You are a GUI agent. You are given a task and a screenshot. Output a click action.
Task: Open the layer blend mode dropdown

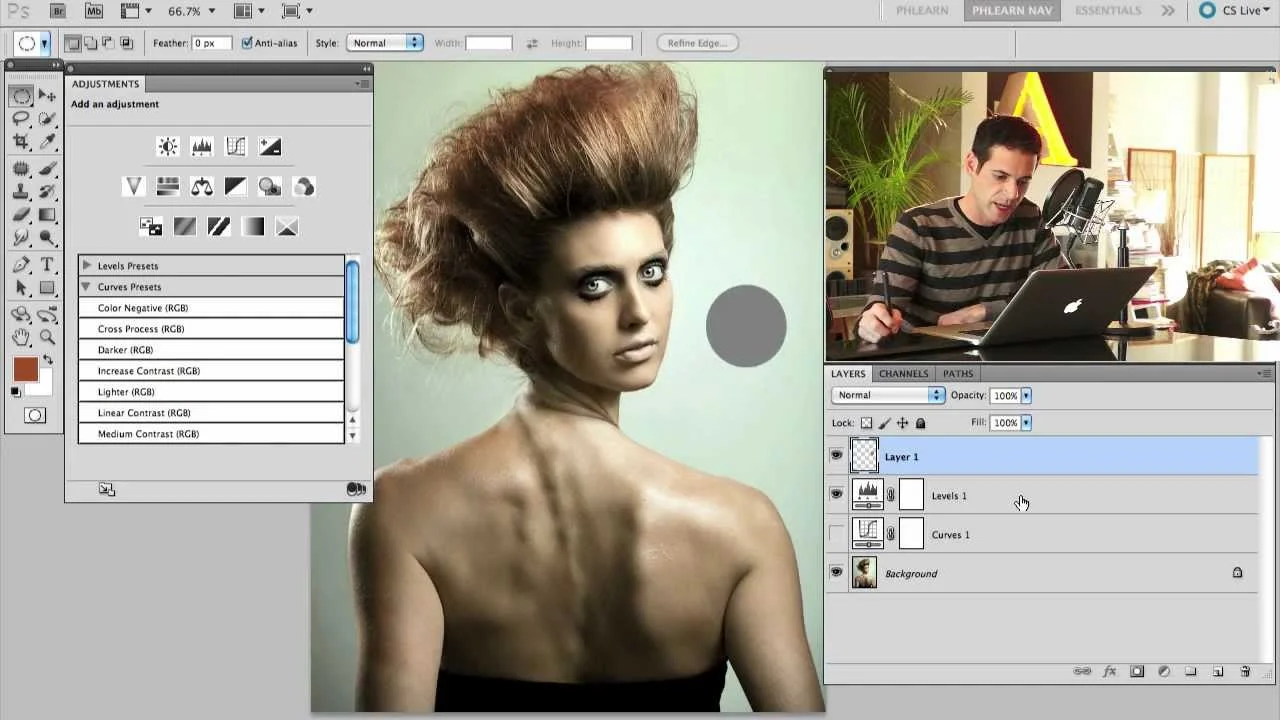point(886,395)
